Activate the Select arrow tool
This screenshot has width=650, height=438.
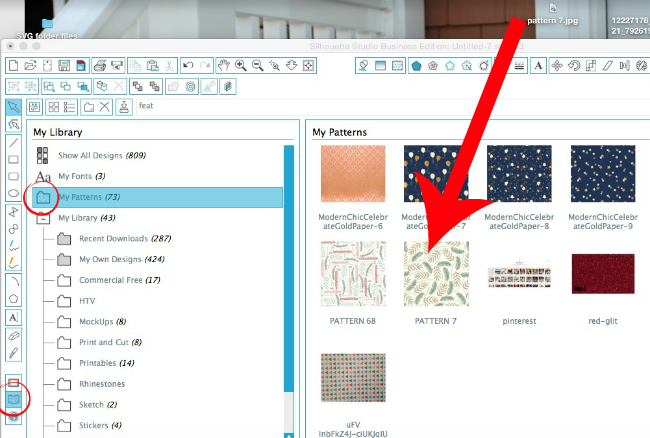(x=14, y=107)
